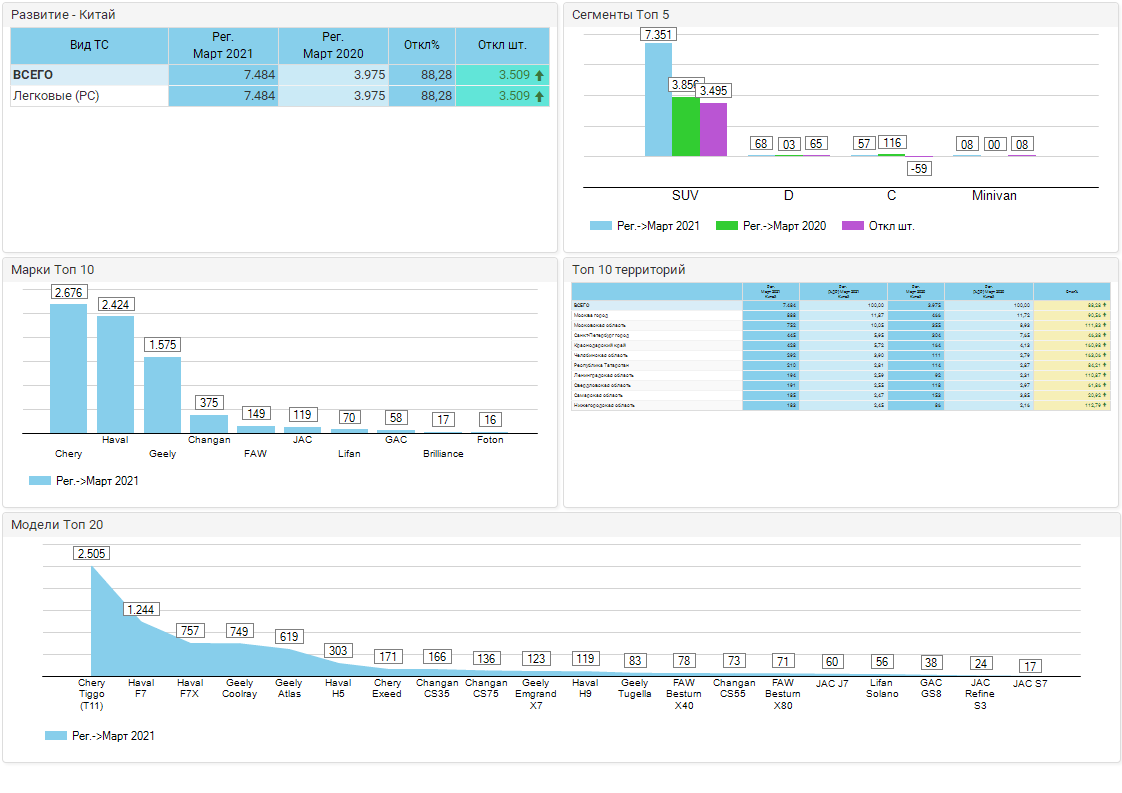Click green up arrow in Легковые (PC) row
This screenshot has height=793, width=1122.
pos(540,96)
